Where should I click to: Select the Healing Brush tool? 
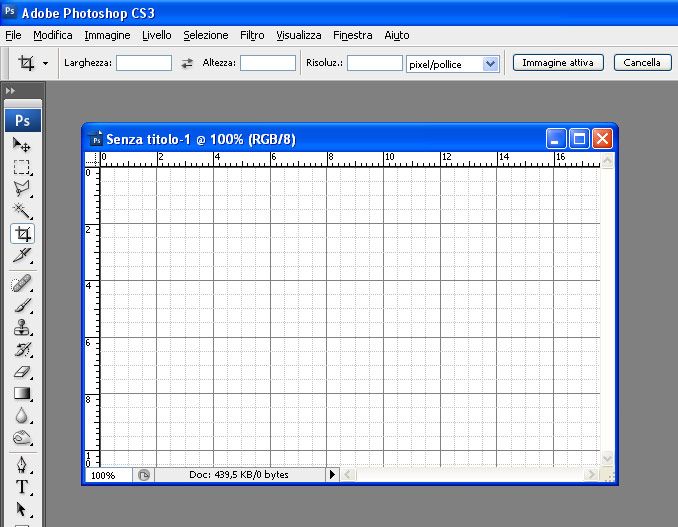tap(22, 284)
